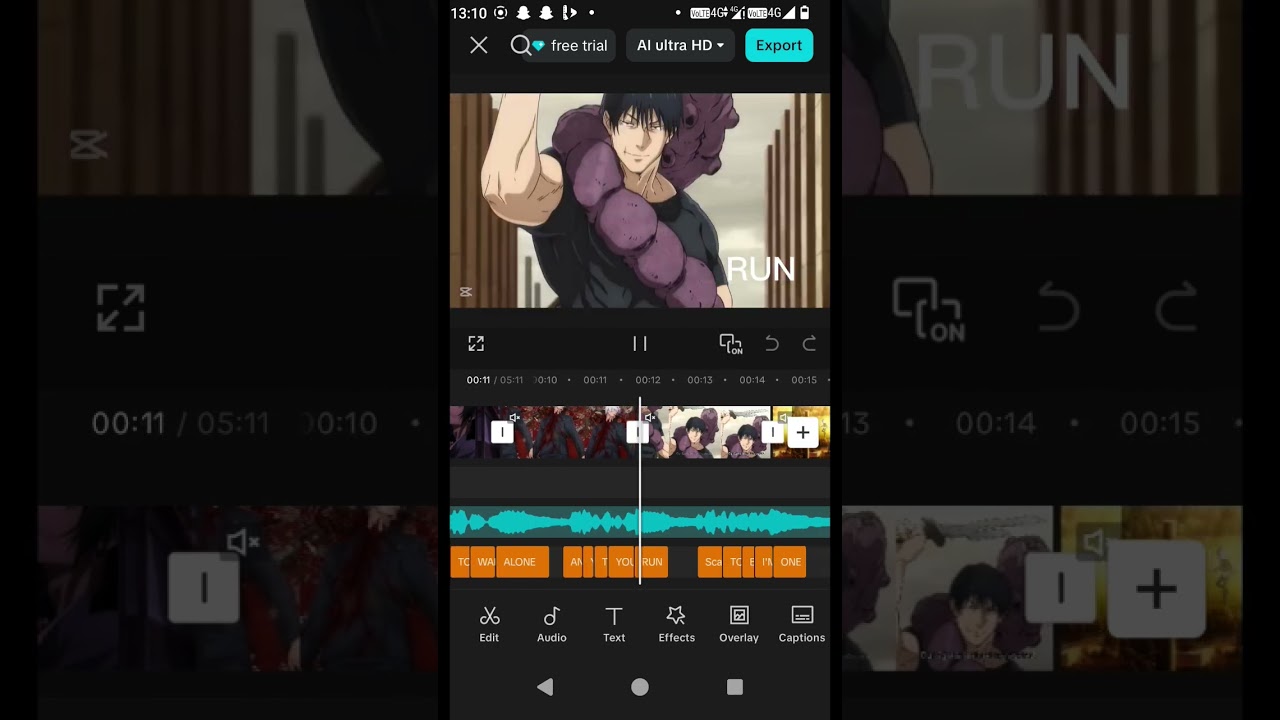
Task: Toggle mute icon on the black-haired character clip
Action: pyautogui.click(x=650, y=417)
